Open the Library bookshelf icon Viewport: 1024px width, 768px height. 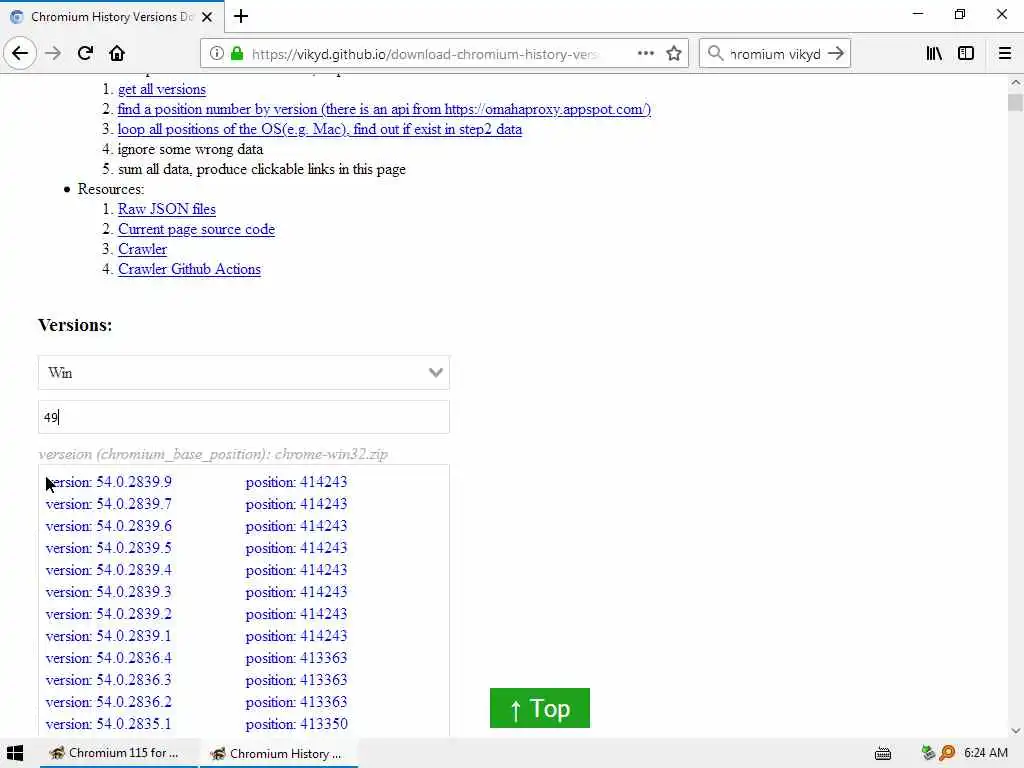coord(934,54)
